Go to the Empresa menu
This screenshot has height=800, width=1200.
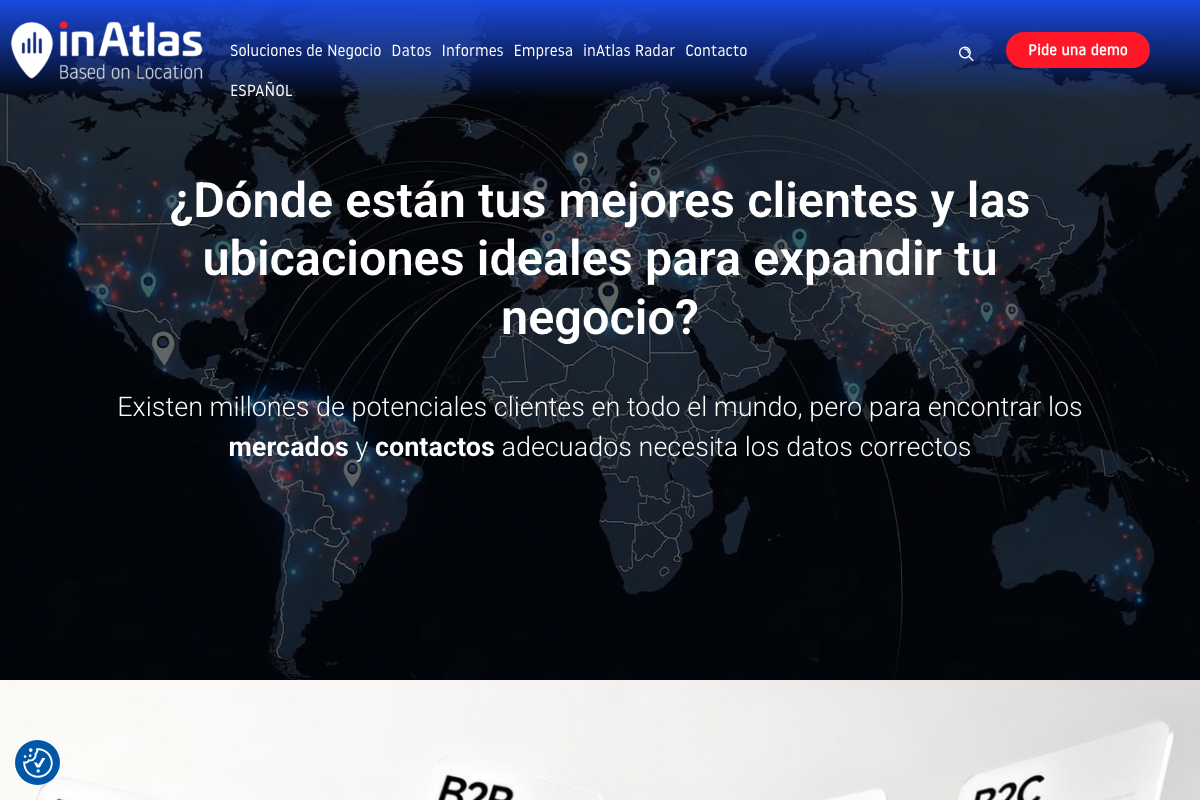[543, 51]
